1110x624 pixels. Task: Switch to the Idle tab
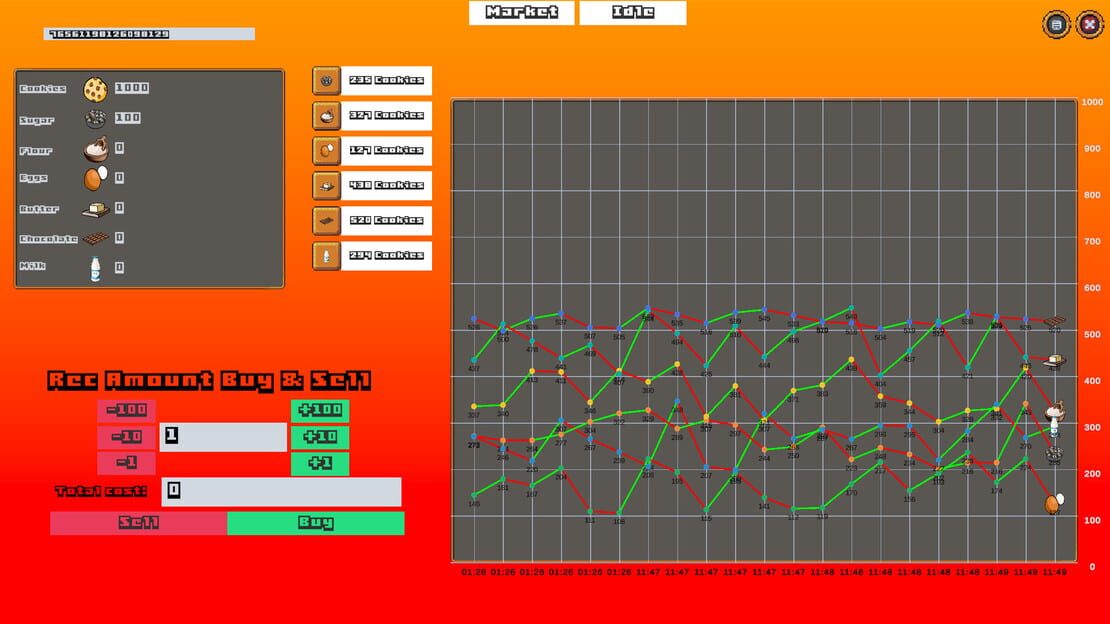[633, 13]
